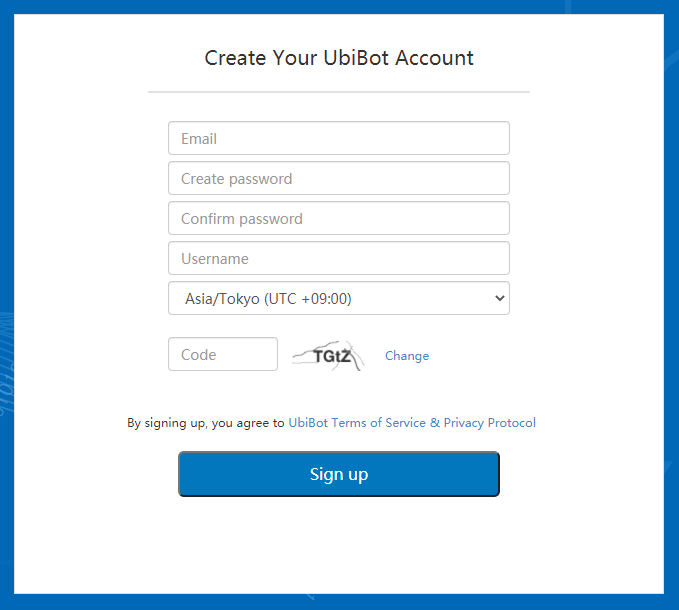679x610 pixels.
Task: Click the Create Your UbiBot Account heading
Action: point(339,58)
